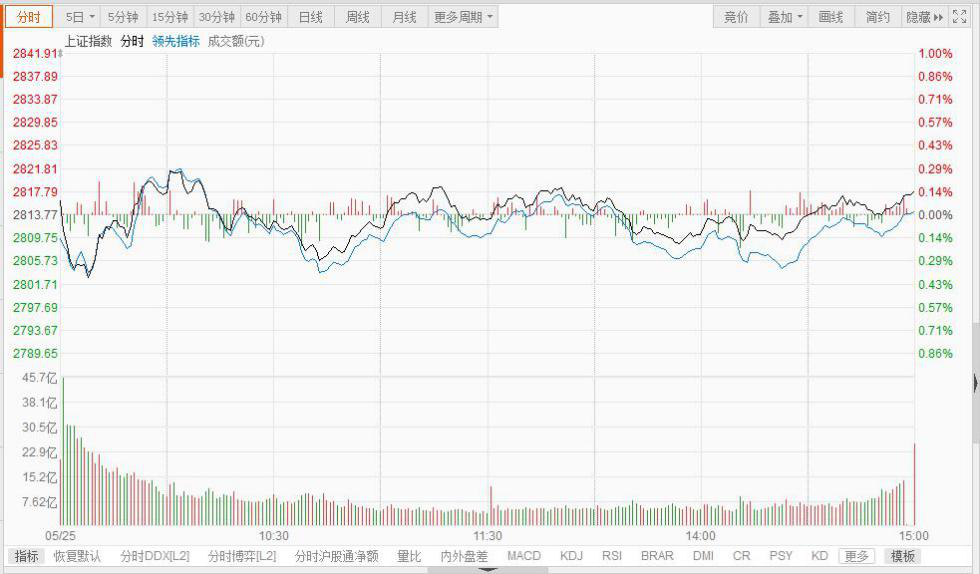Open the 5日 dropdown
The width and height of the screenshot is (980, 574).
[x=80, y=17]
